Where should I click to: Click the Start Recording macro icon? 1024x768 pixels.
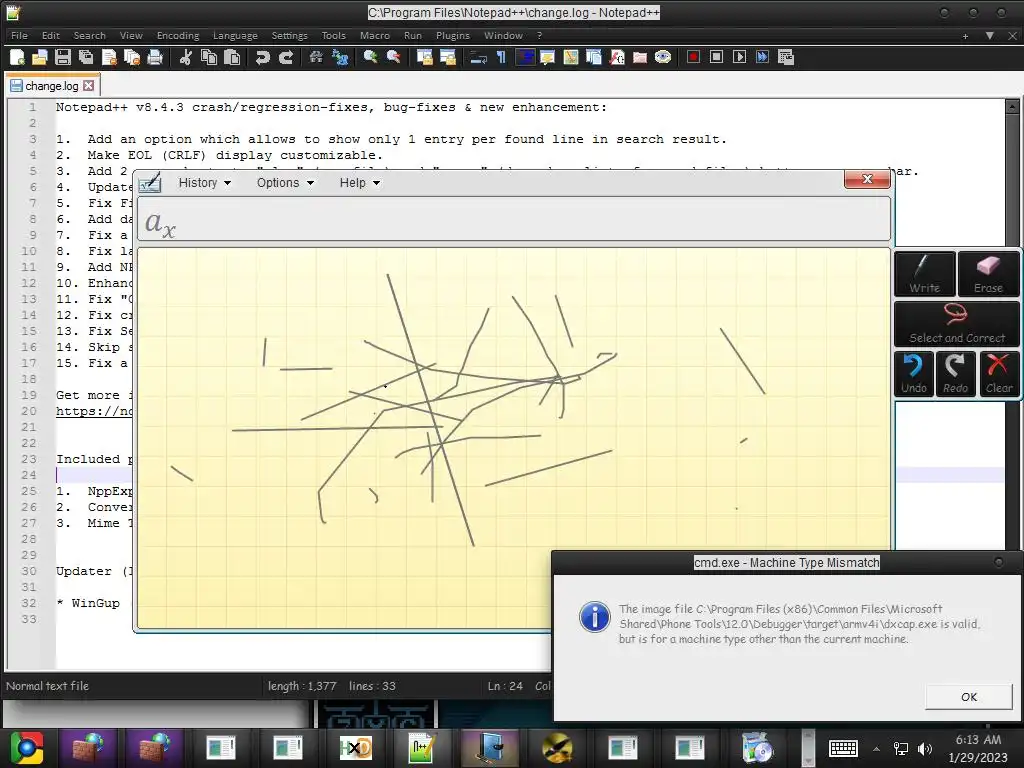694,57
